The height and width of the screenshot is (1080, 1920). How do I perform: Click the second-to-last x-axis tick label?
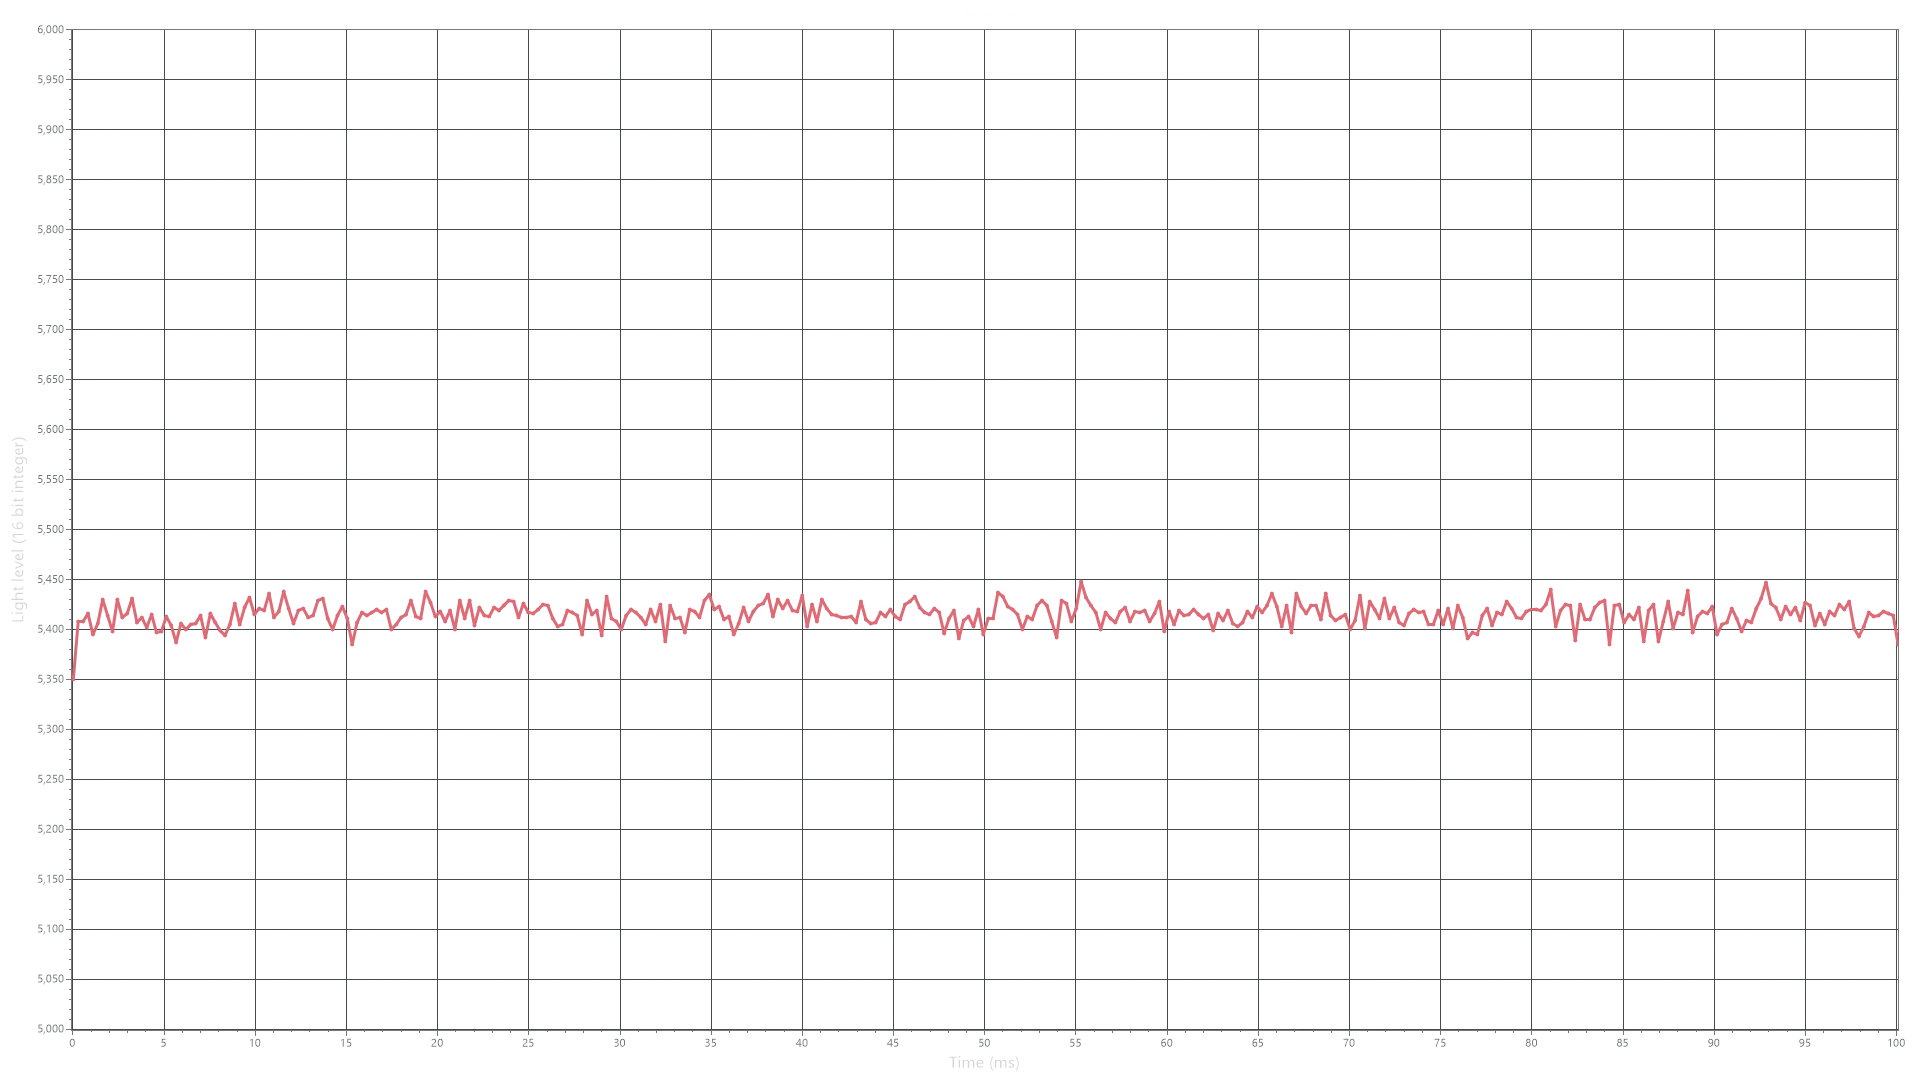[1805, 1041]
